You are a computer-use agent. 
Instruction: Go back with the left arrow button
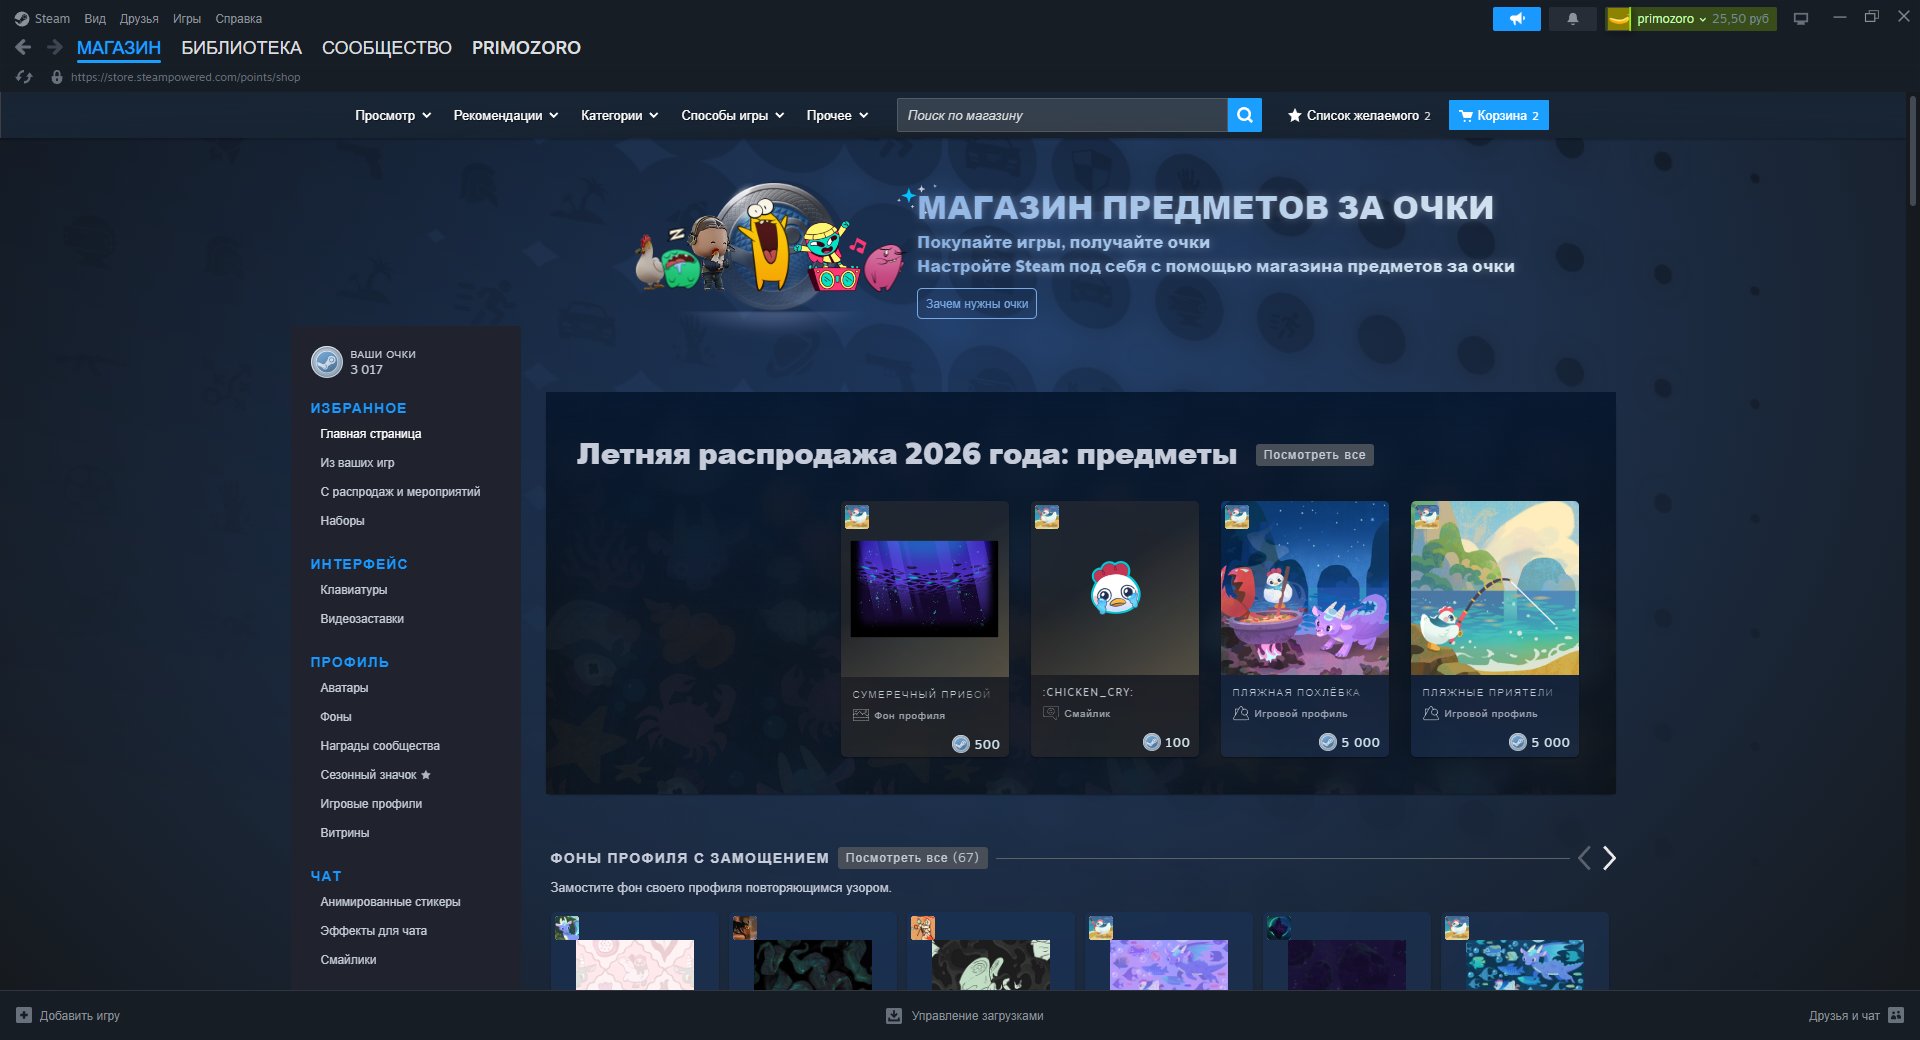pos(23,47)
